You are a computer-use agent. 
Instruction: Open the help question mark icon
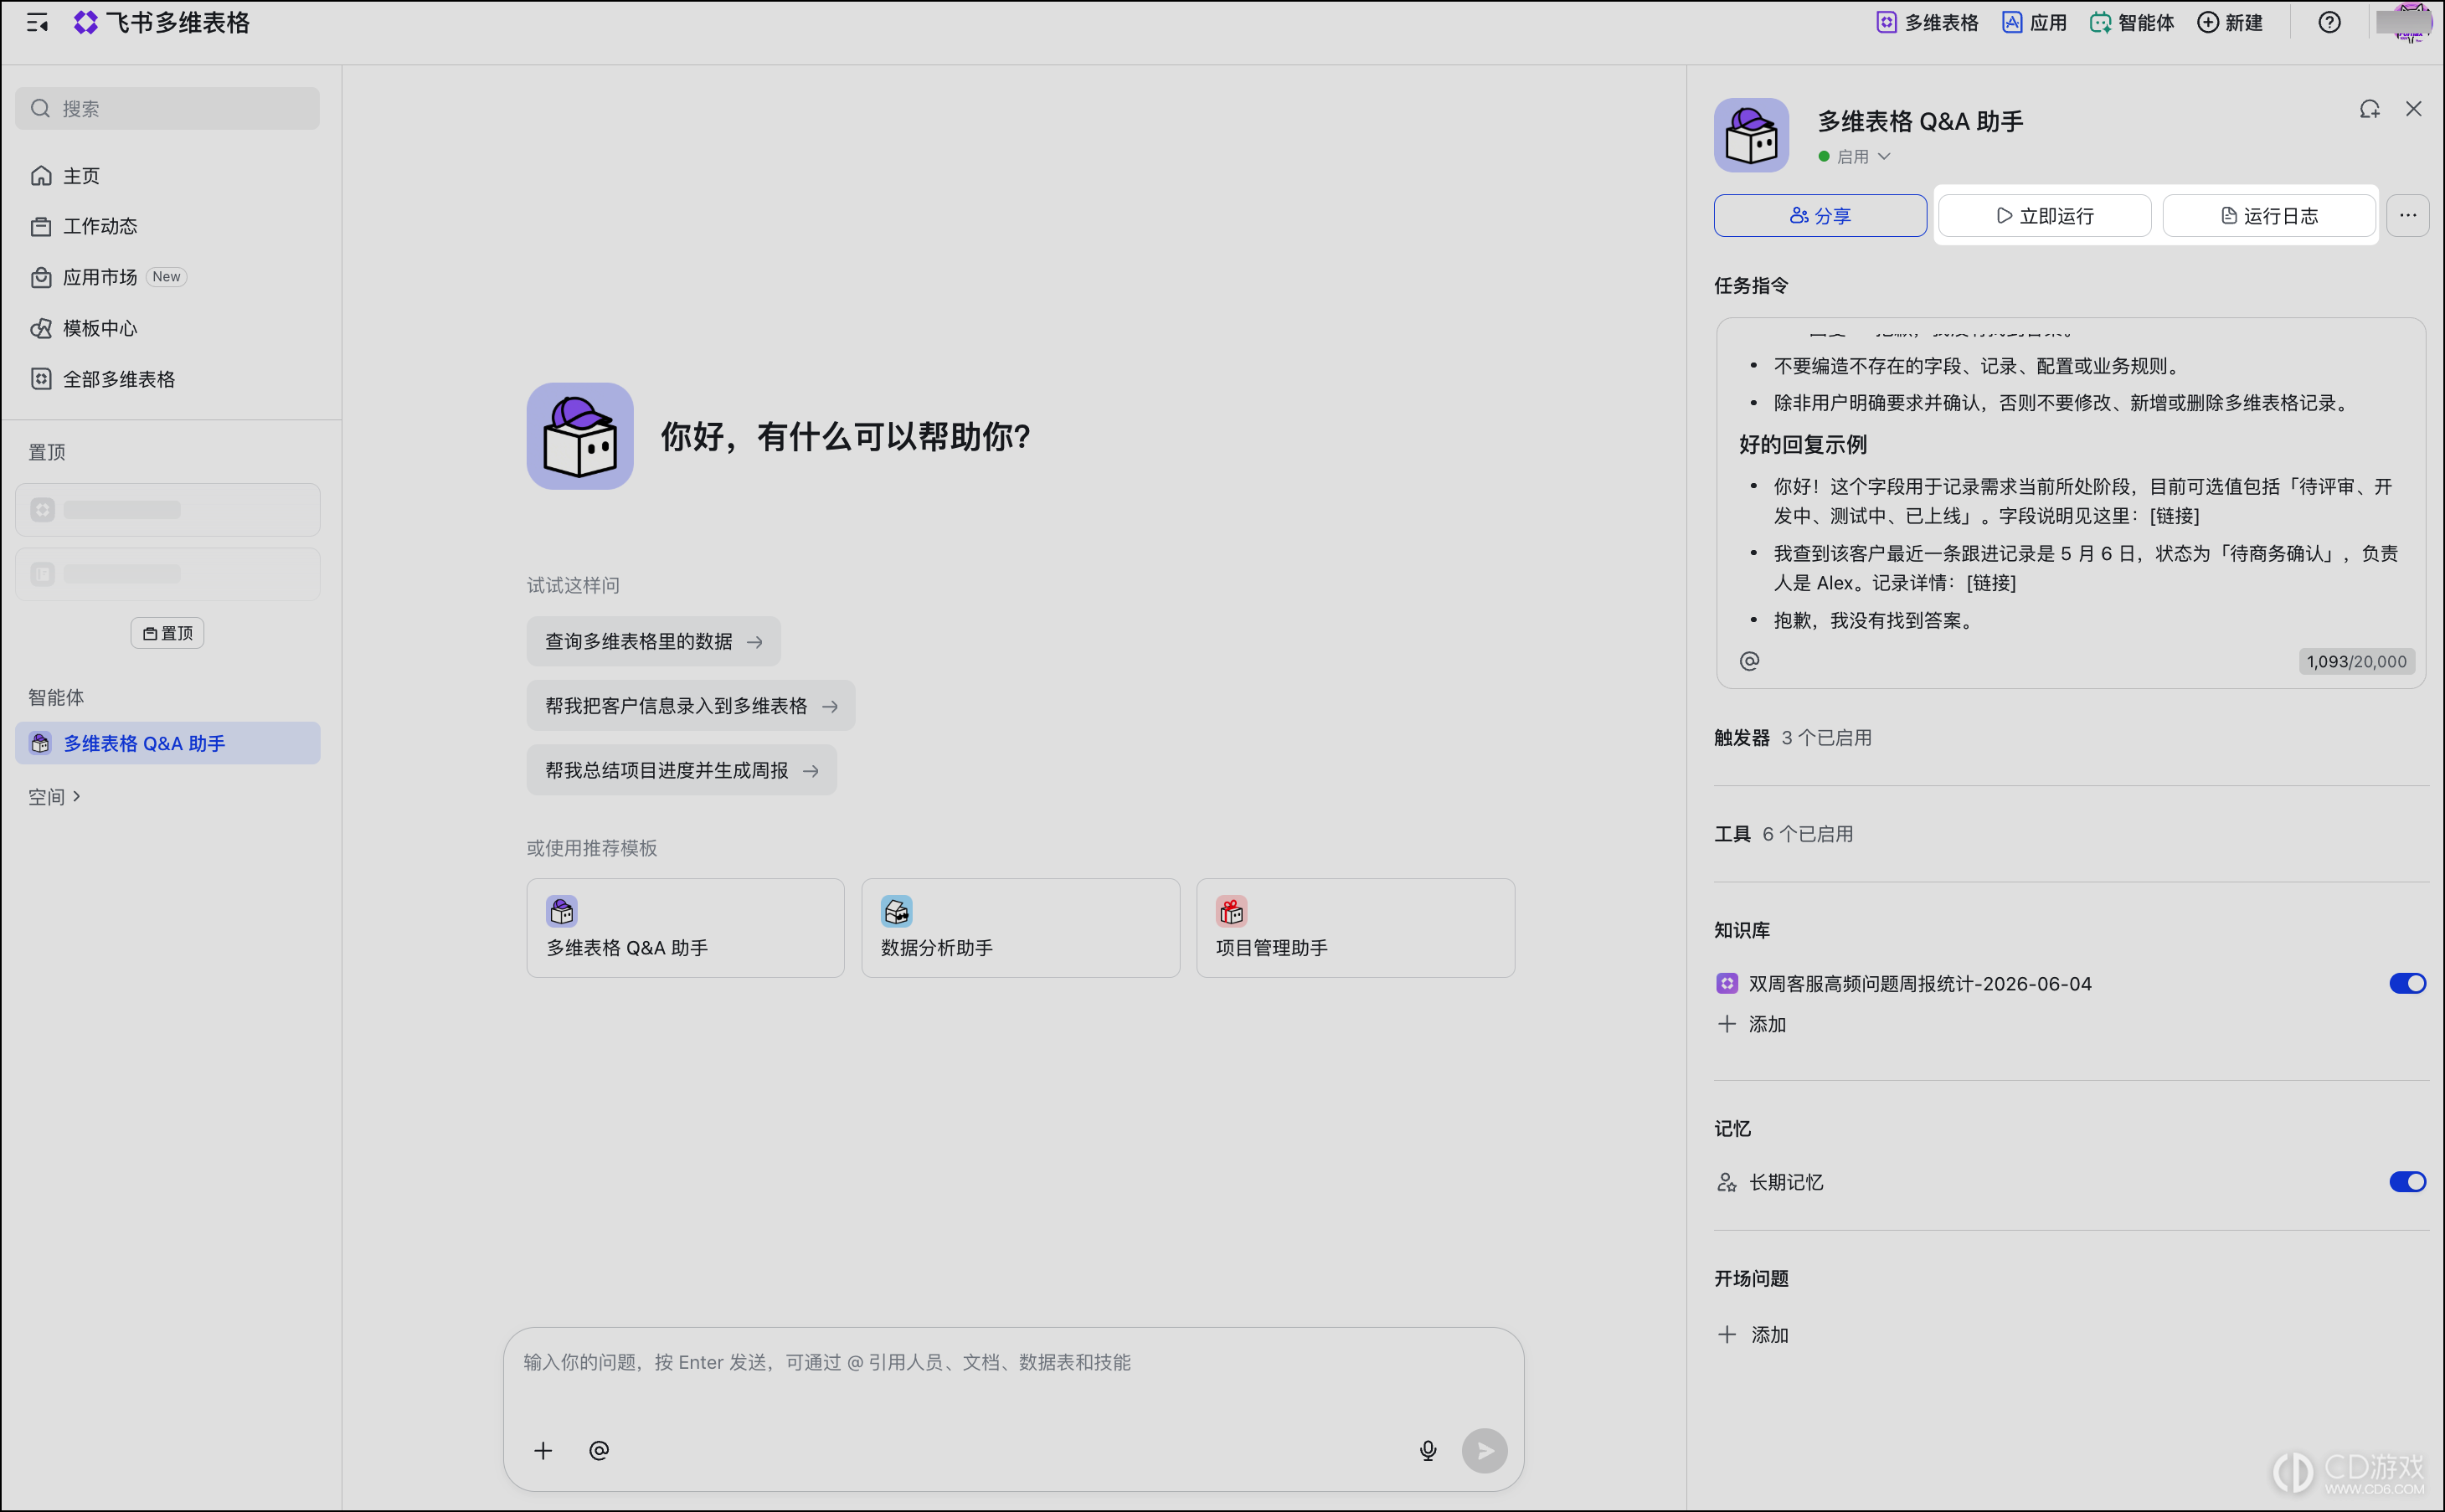point(2329,23)
